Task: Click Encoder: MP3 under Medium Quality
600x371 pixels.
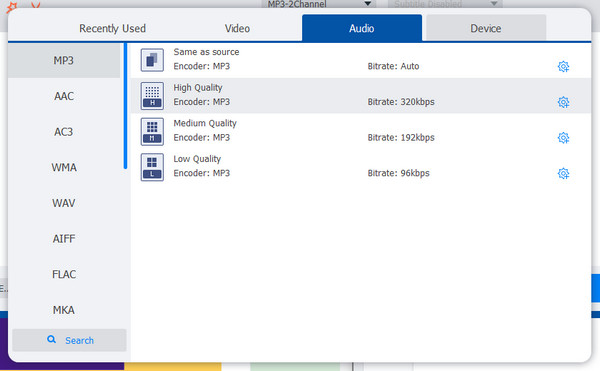Action: (x=202, y=137)
